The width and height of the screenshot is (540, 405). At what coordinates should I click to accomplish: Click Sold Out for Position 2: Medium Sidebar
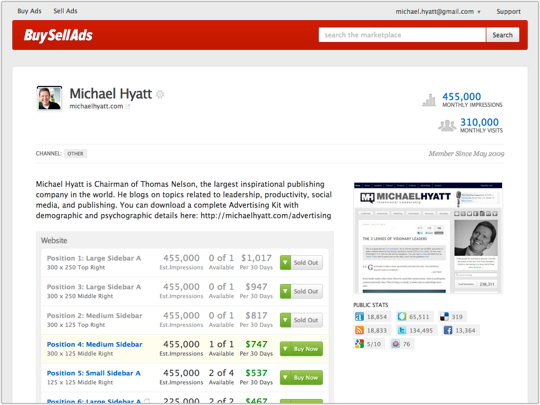(306, 320)
